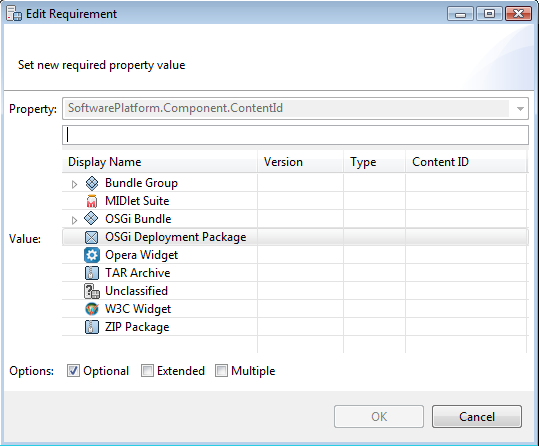Click the MIDlet Suite icon

92,201
